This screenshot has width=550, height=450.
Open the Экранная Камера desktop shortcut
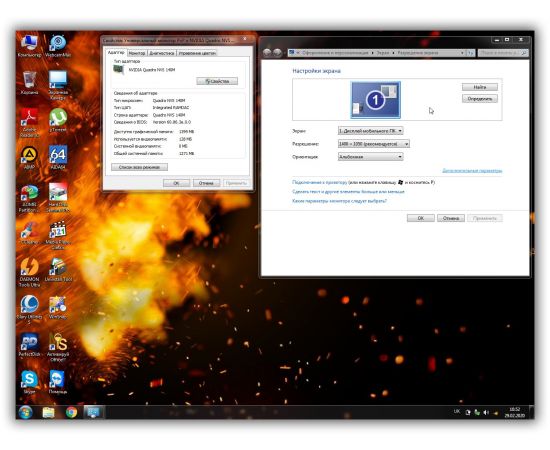(x=58, y=85)
